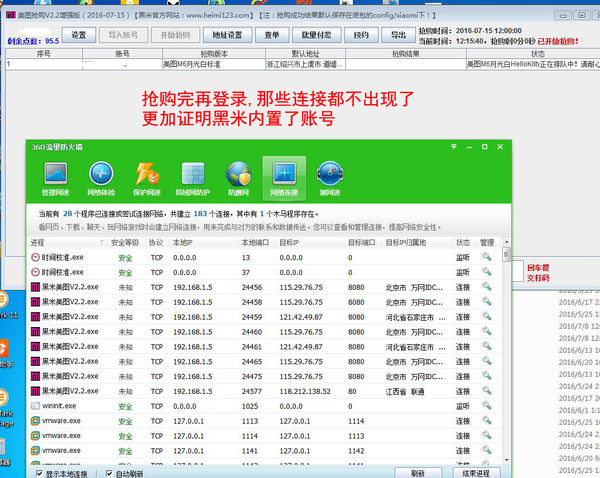This screenshot has width=600, height=478.
Task: Select 浙江绍兴市上虞市 address cell
Action: point(305,64)
